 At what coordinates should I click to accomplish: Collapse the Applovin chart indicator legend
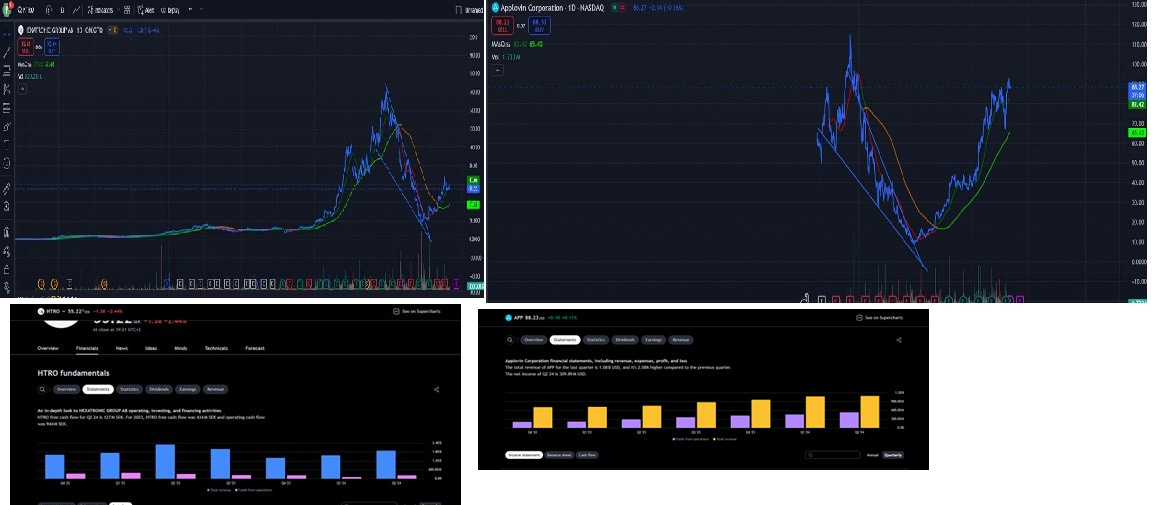tap(498, 70)
